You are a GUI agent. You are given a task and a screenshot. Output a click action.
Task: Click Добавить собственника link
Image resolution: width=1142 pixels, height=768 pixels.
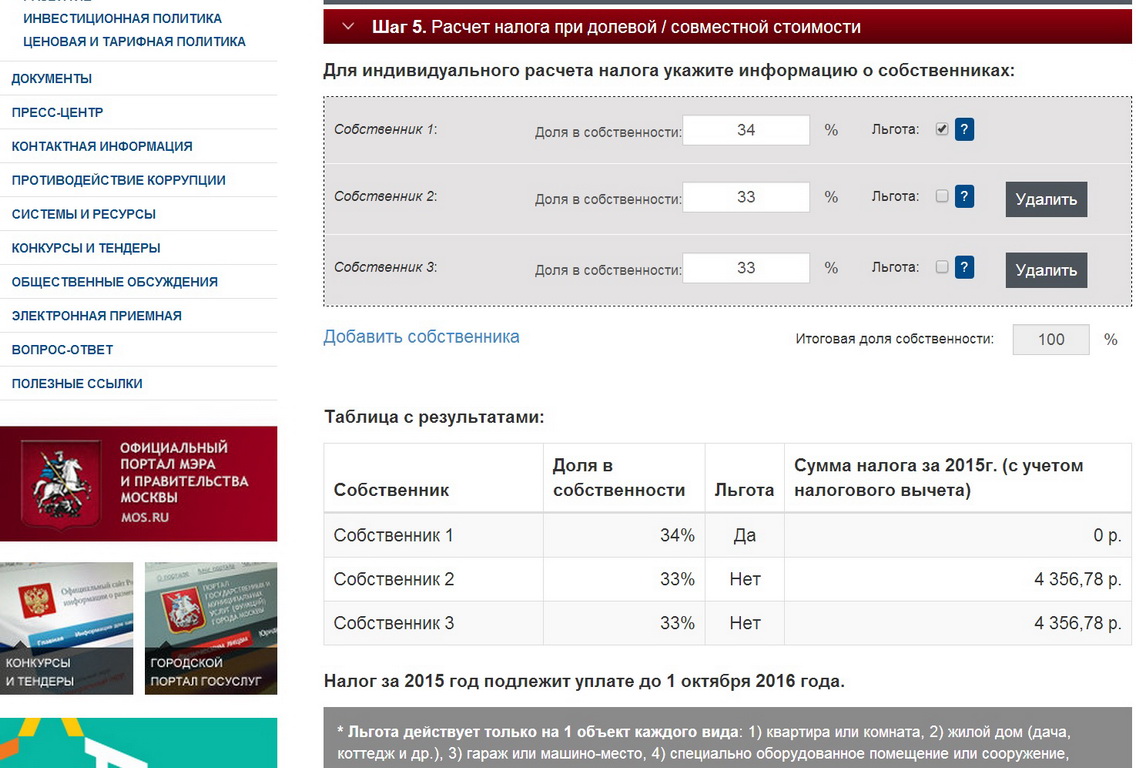[421, 337]
